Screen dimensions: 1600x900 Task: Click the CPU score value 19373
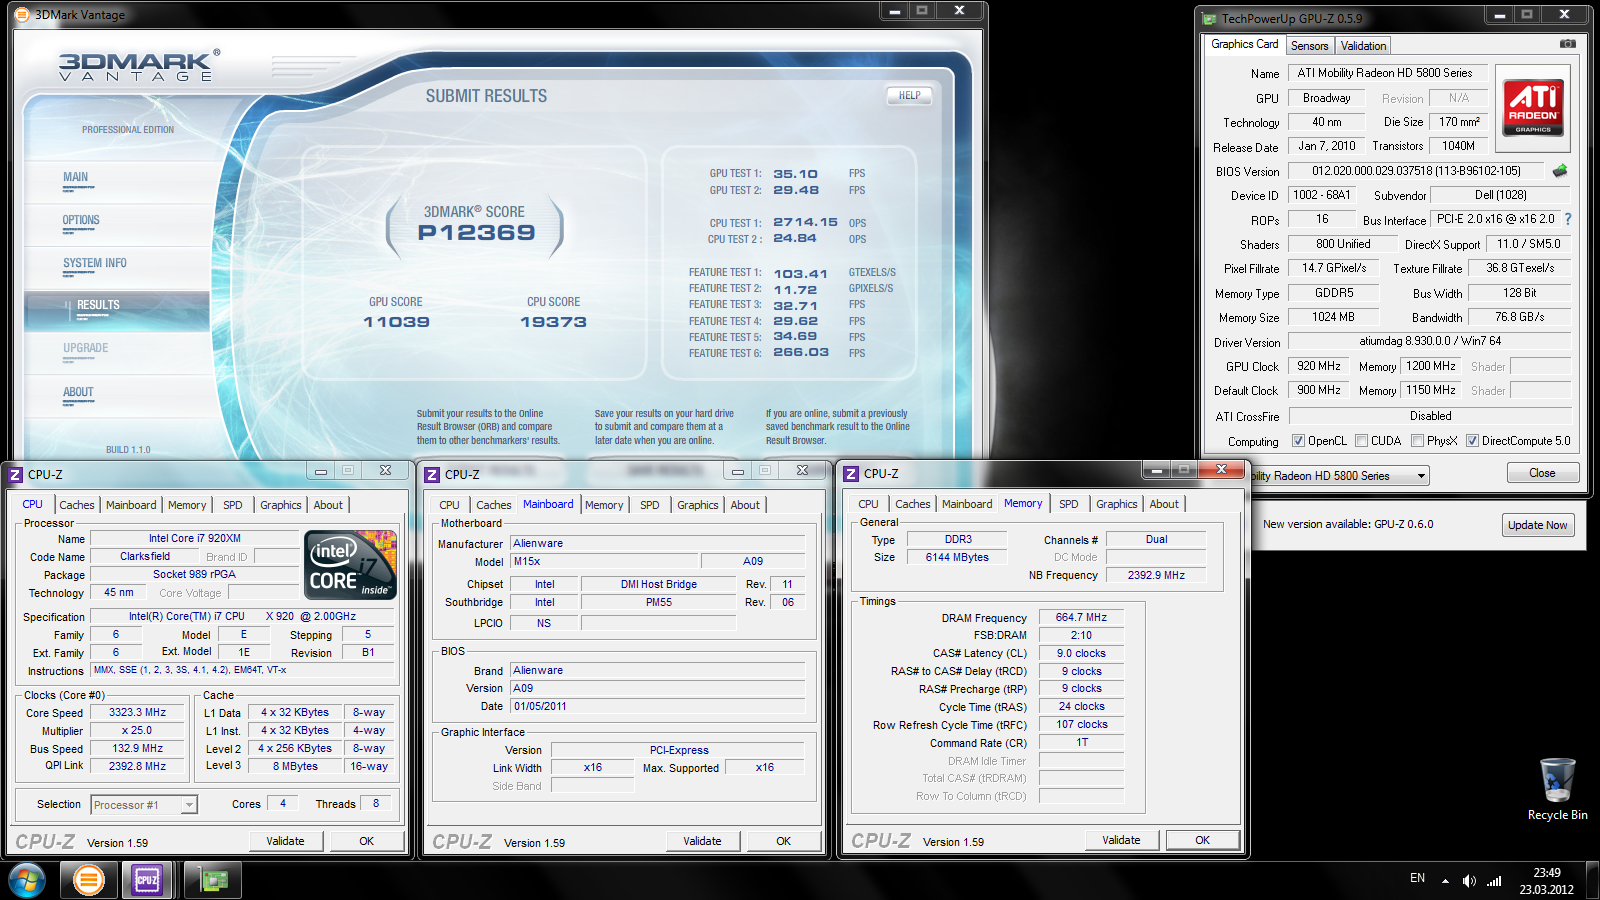(x=553, y=322)
